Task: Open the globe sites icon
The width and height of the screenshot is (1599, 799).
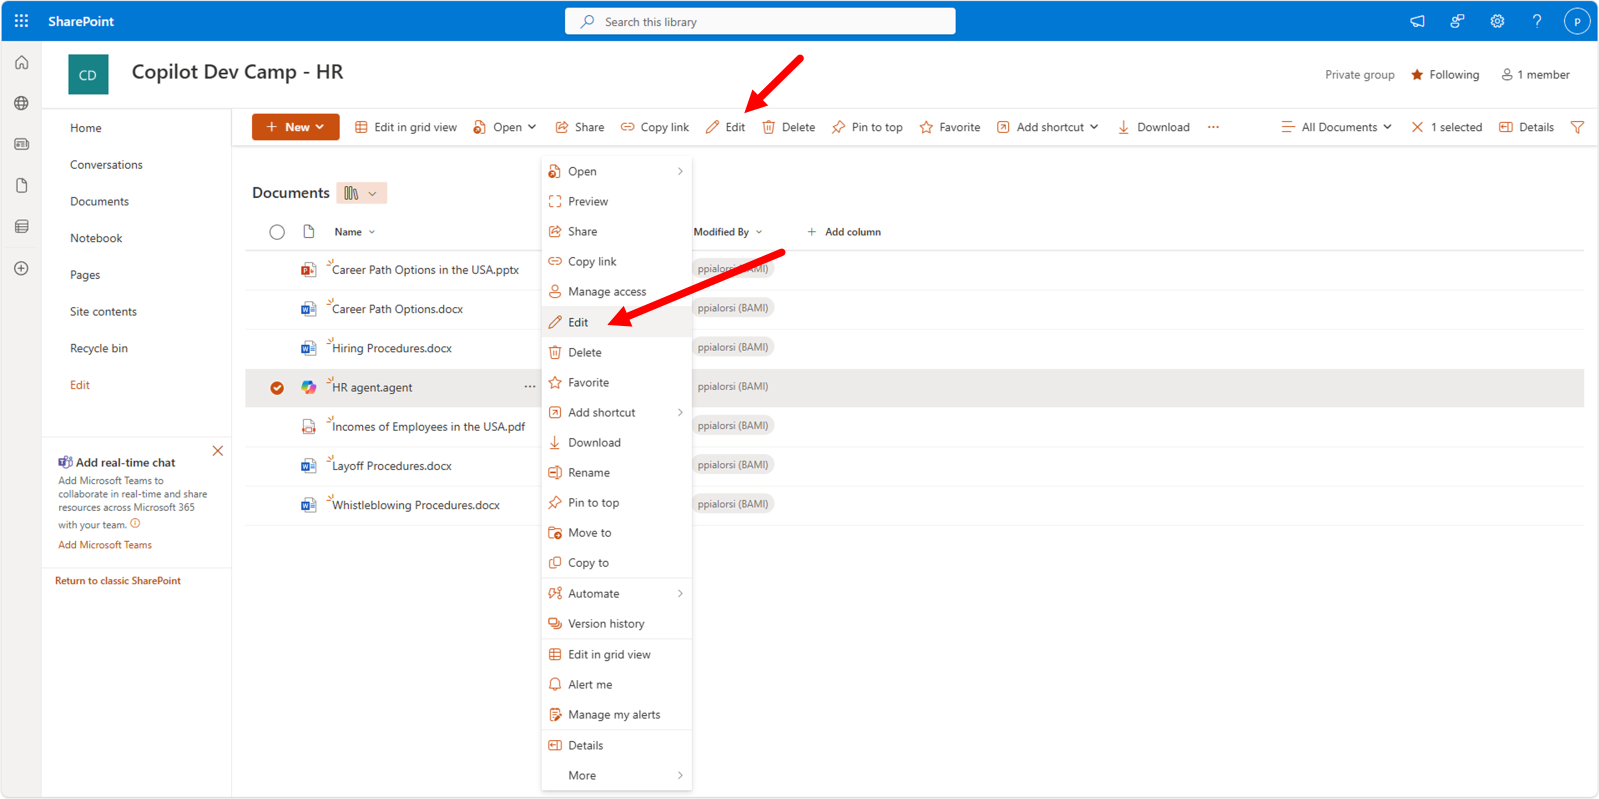Action: (21, 103)
